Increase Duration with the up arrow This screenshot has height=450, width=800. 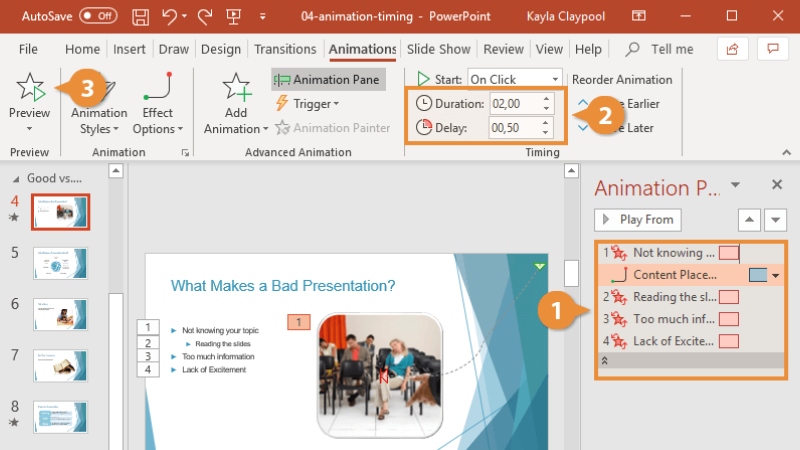click(546, 98)
